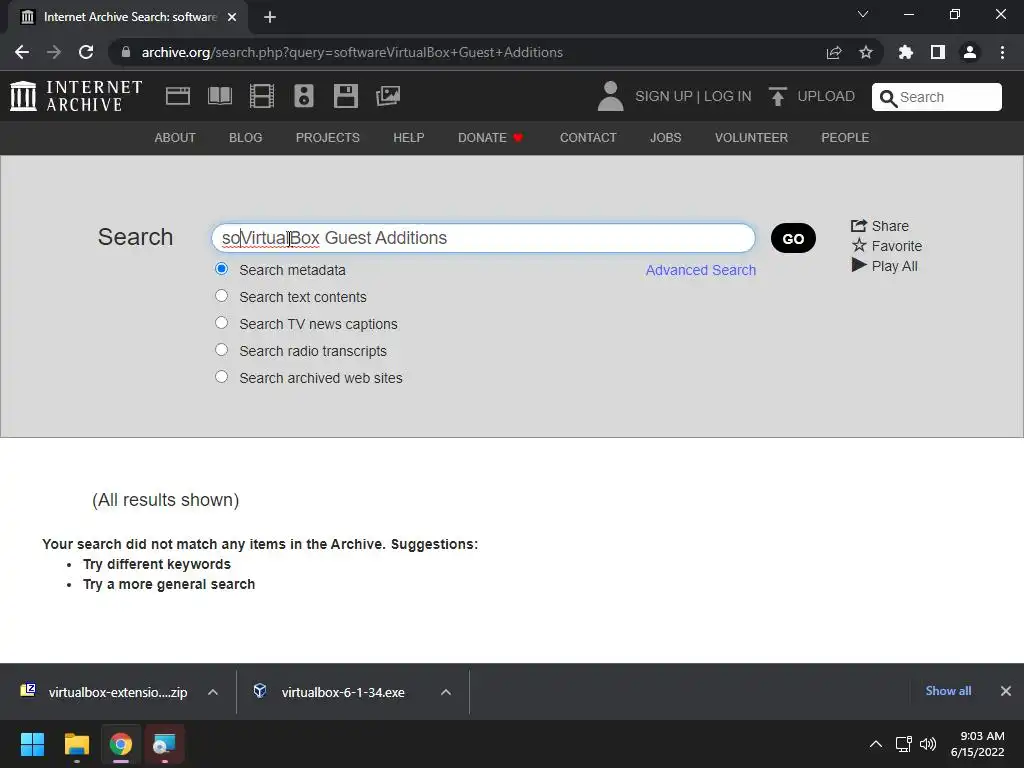Expand virtualbox-6-1-34.exe download options

pyautogui.click(x=446, y=692)
